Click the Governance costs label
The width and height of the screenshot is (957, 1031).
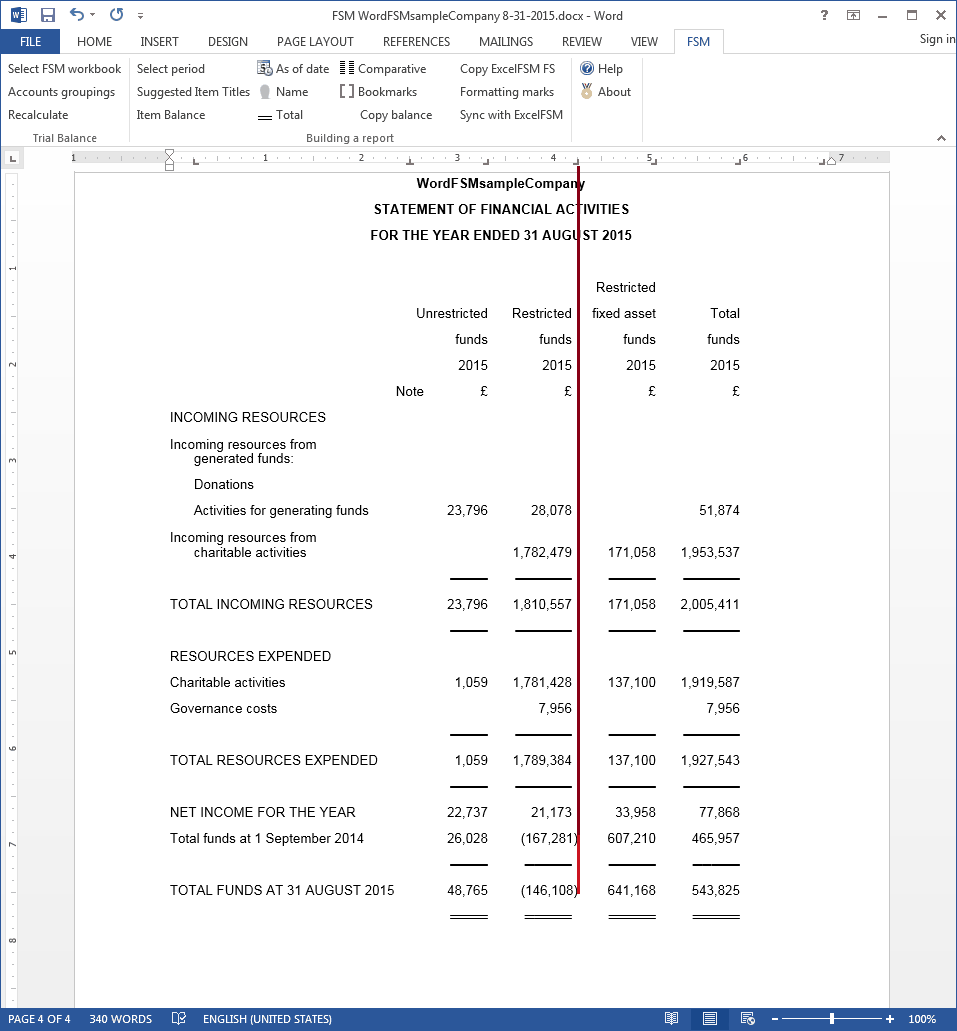[224, 708]
